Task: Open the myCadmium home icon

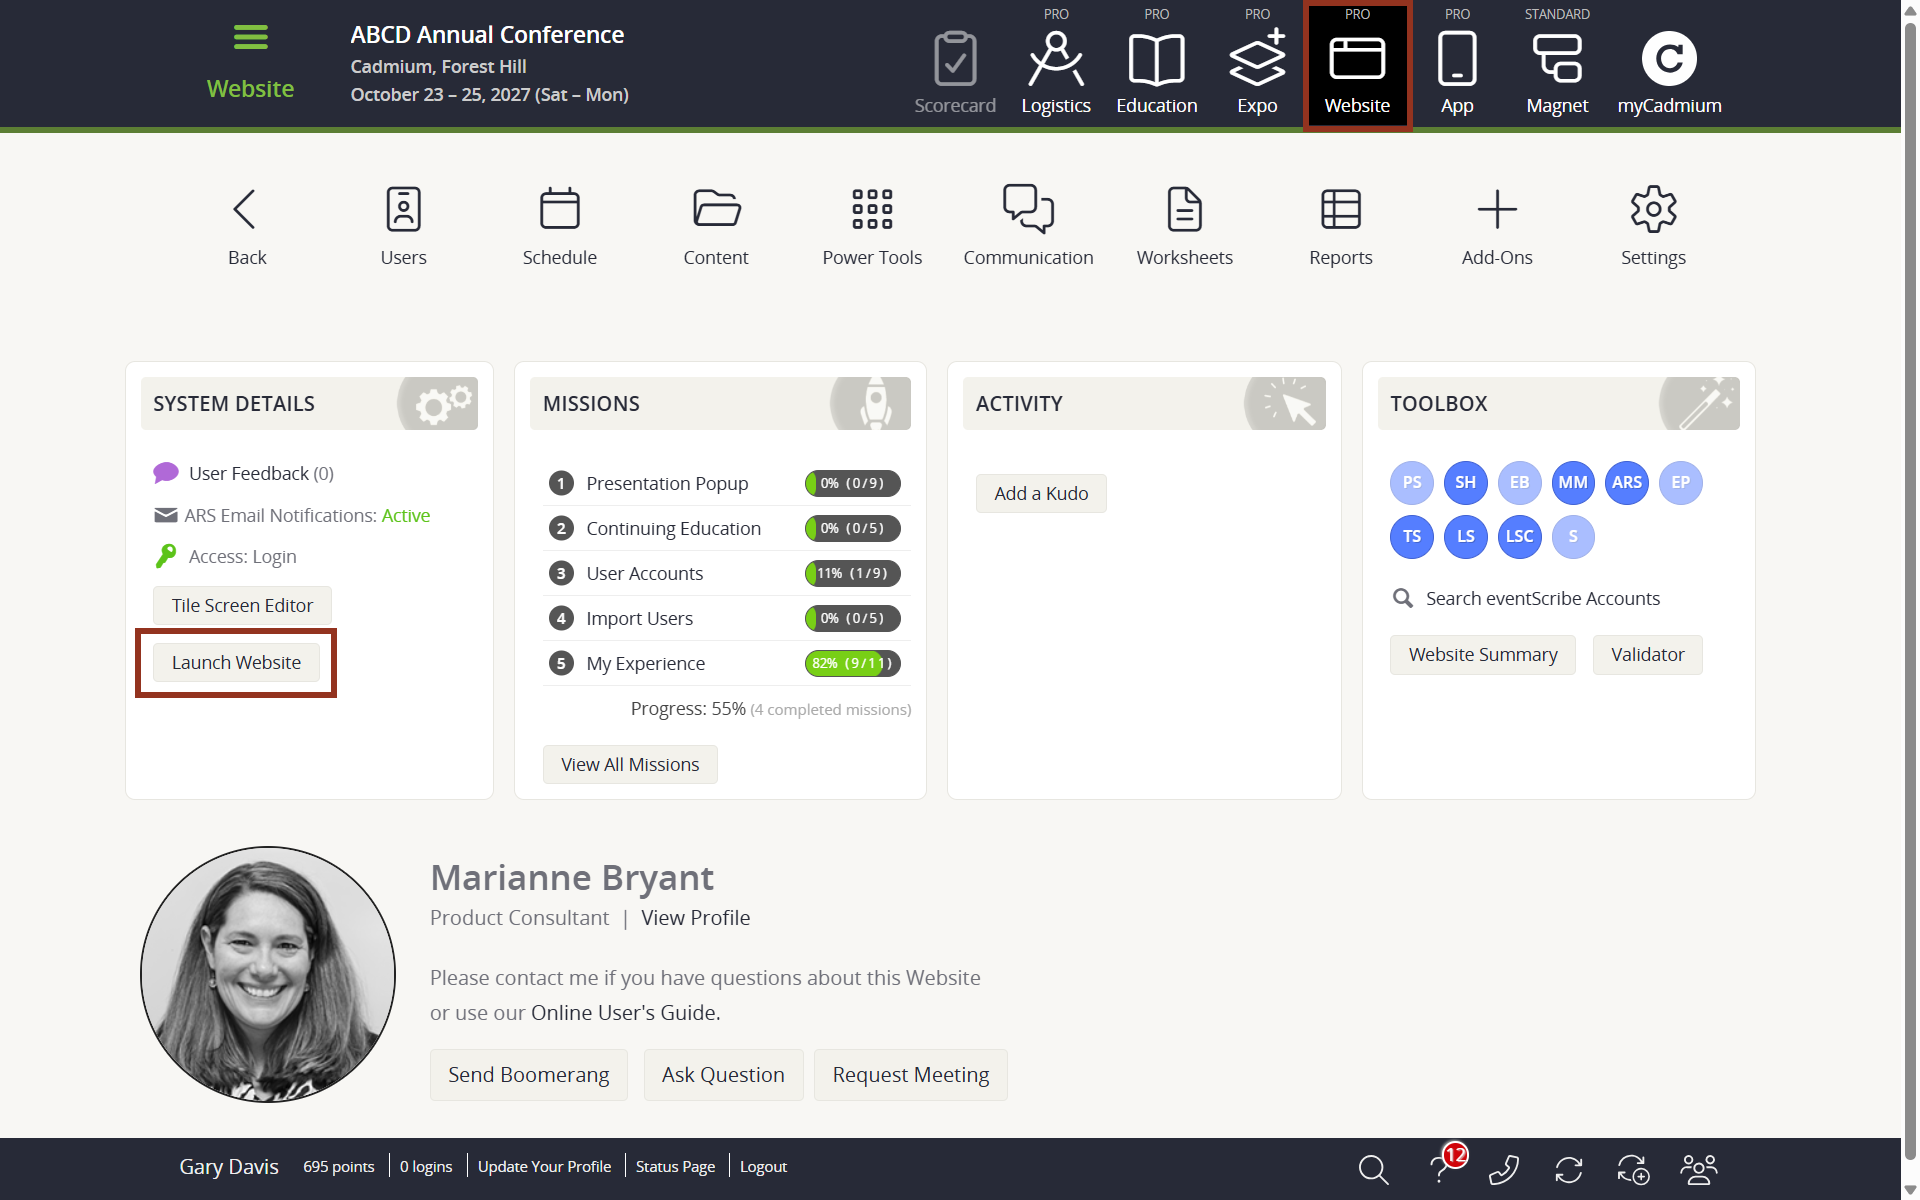Action: (x=1668, y=60)
